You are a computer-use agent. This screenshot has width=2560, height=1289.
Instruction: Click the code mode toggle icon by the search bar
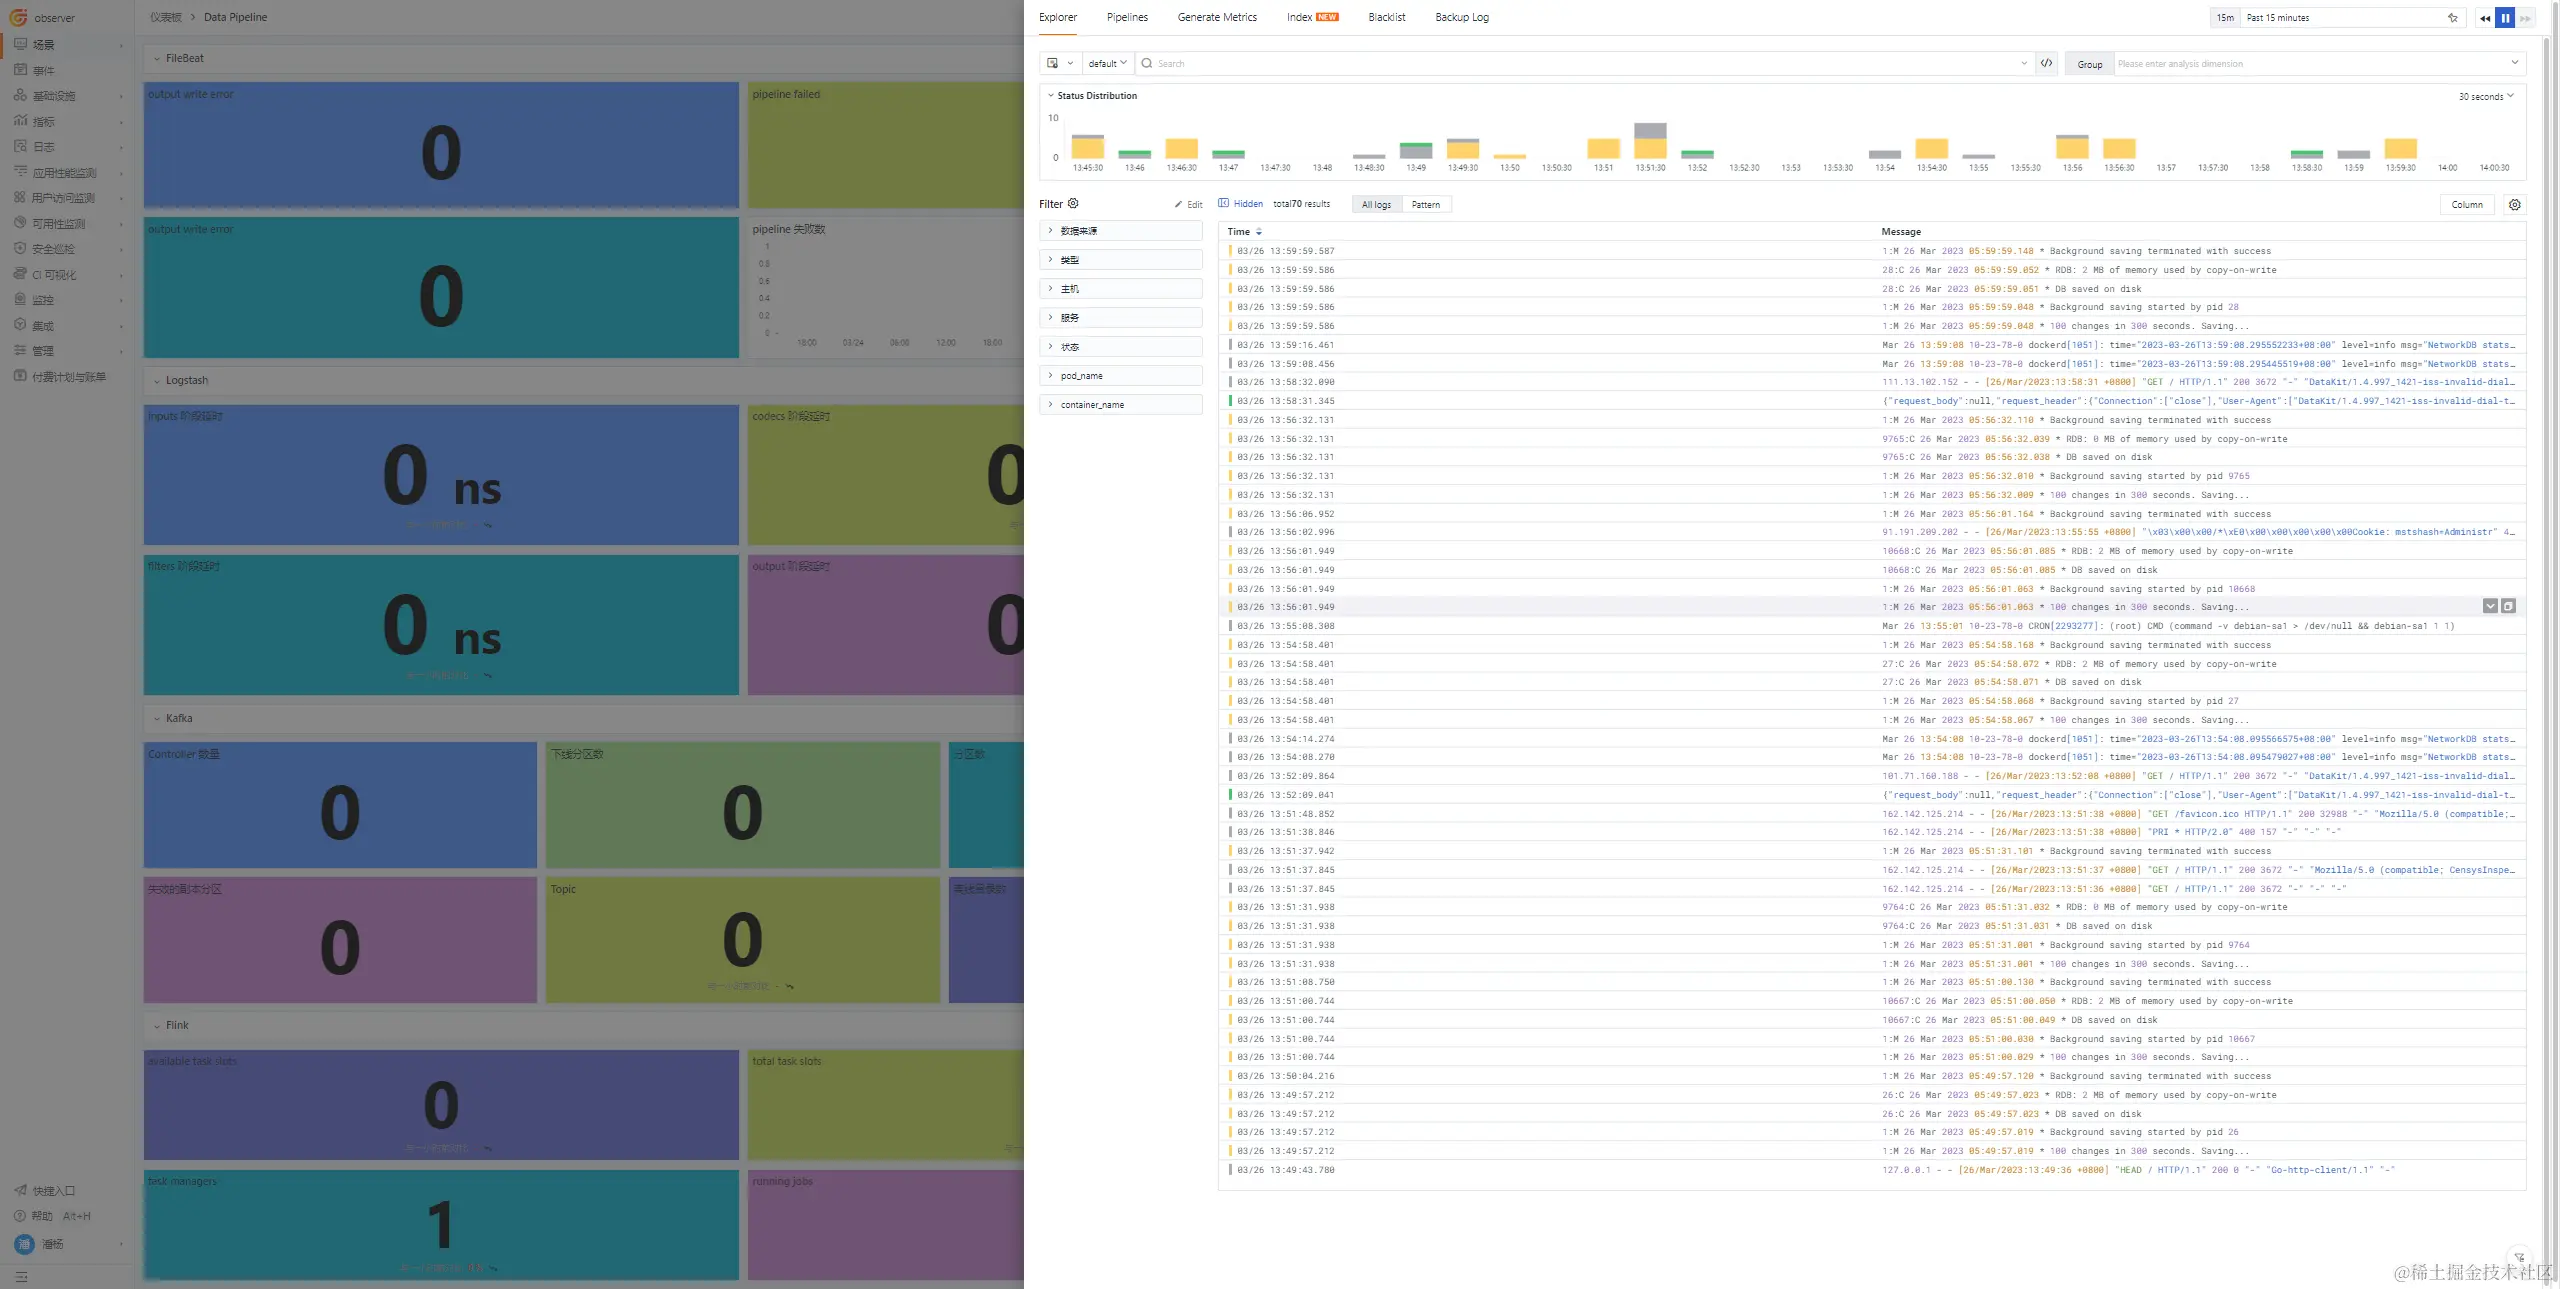(x=2046, y=63)
